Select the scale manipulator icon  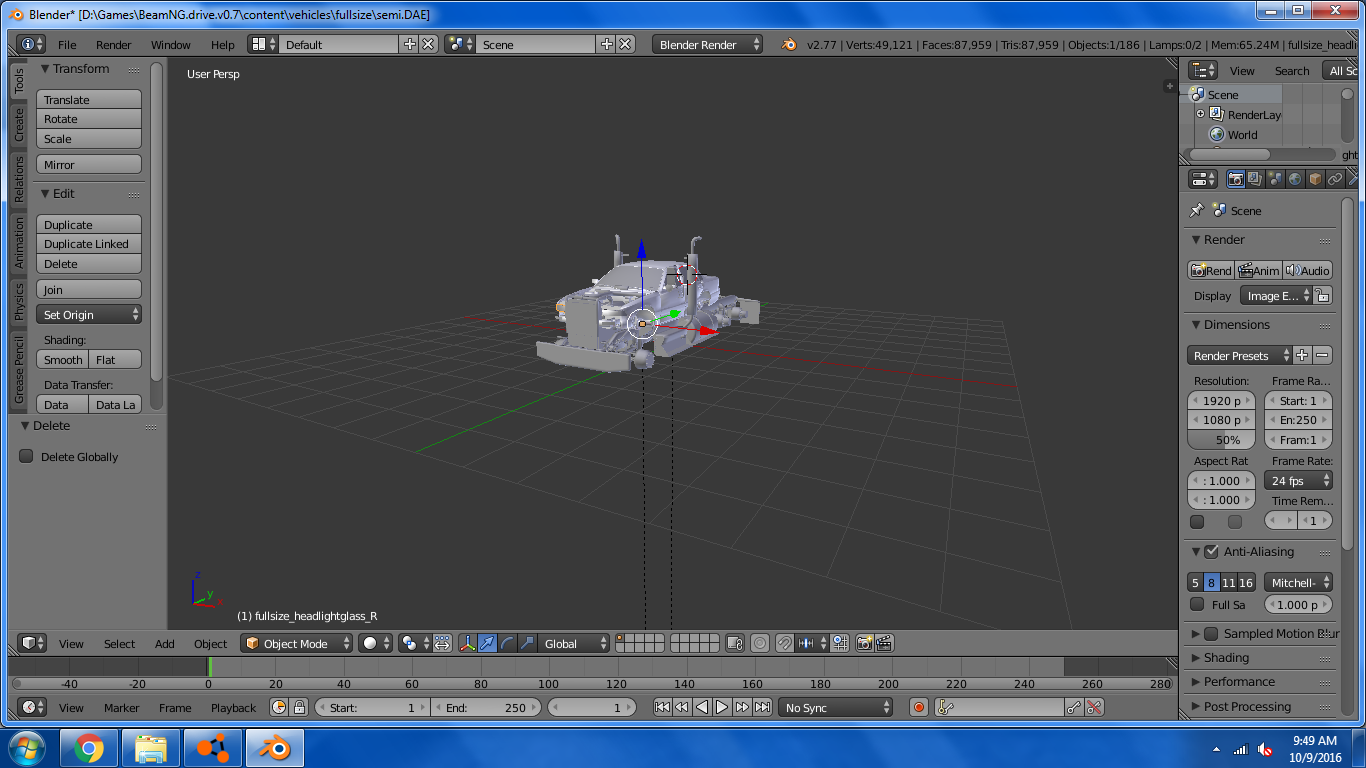pyautogui.click(x=527, y=643)
